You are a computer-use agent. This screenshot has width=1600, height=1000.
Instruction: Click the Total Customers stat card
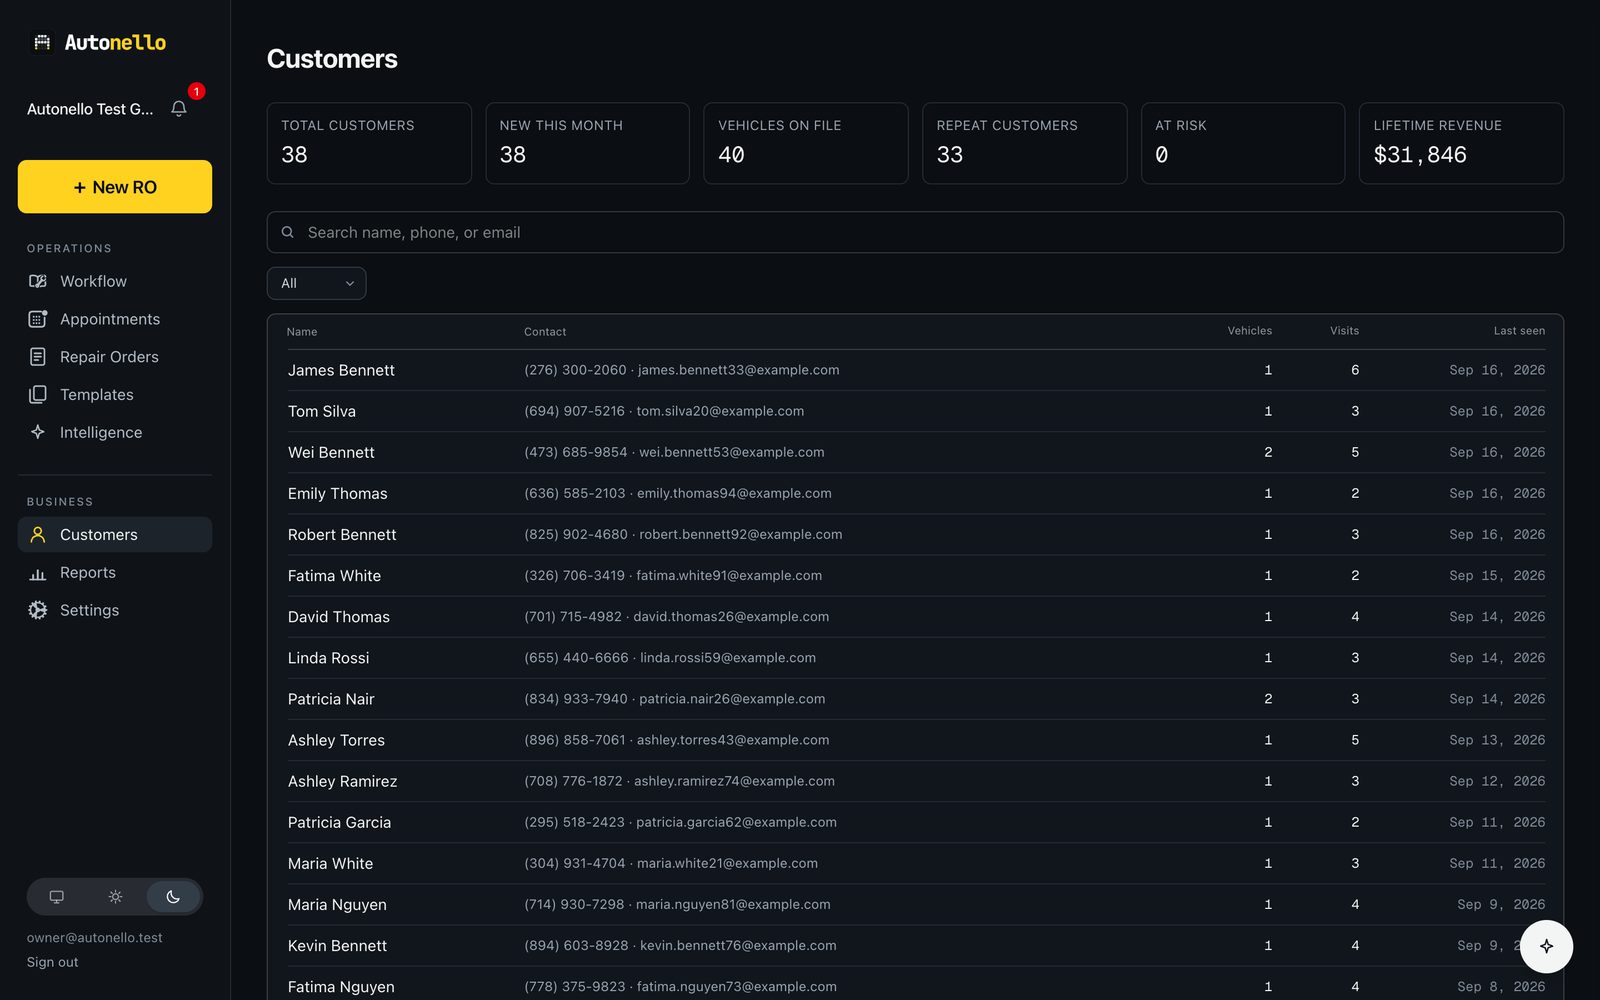pos(369,143)
